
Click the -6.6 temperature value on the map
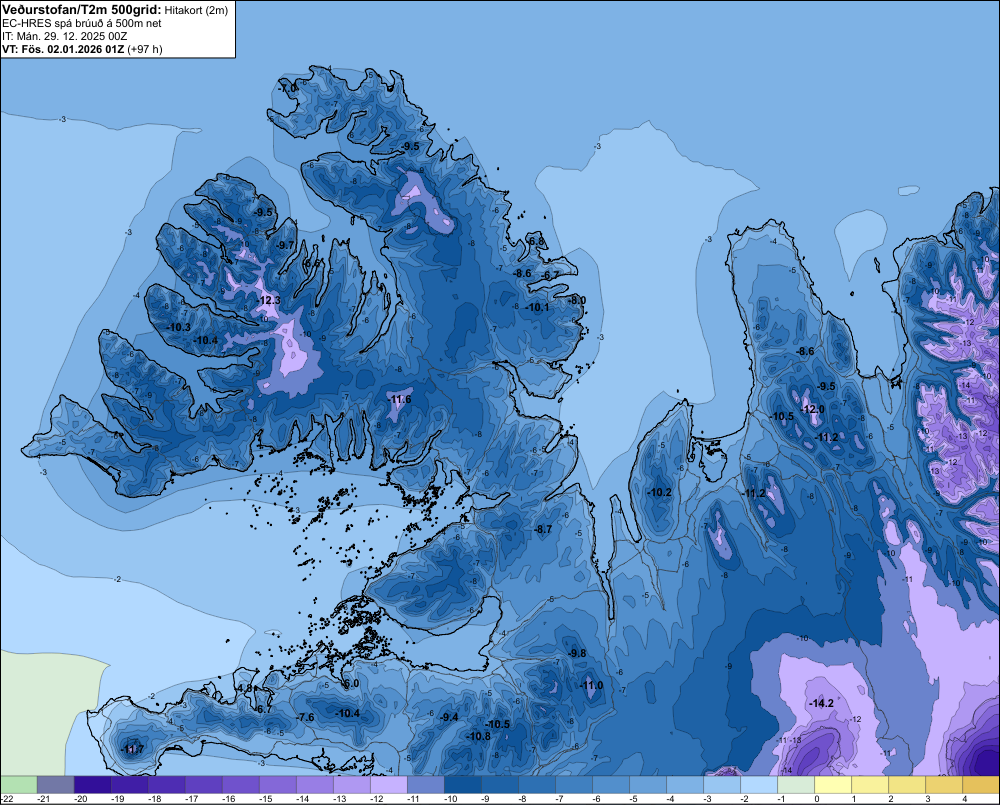(x=311, y=263)
